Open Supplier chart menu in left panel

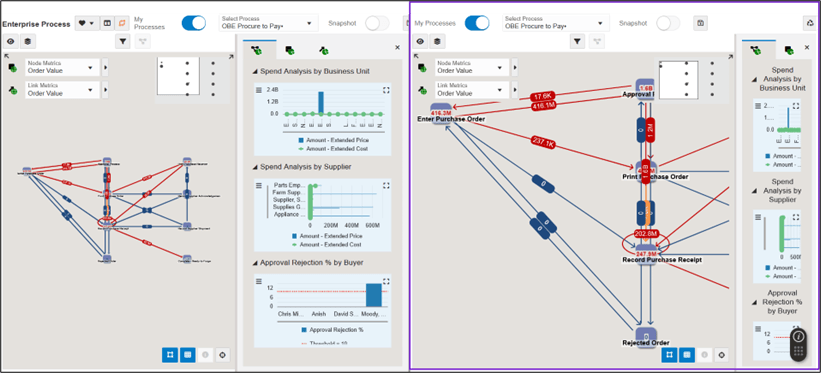(x=259, y=185)
